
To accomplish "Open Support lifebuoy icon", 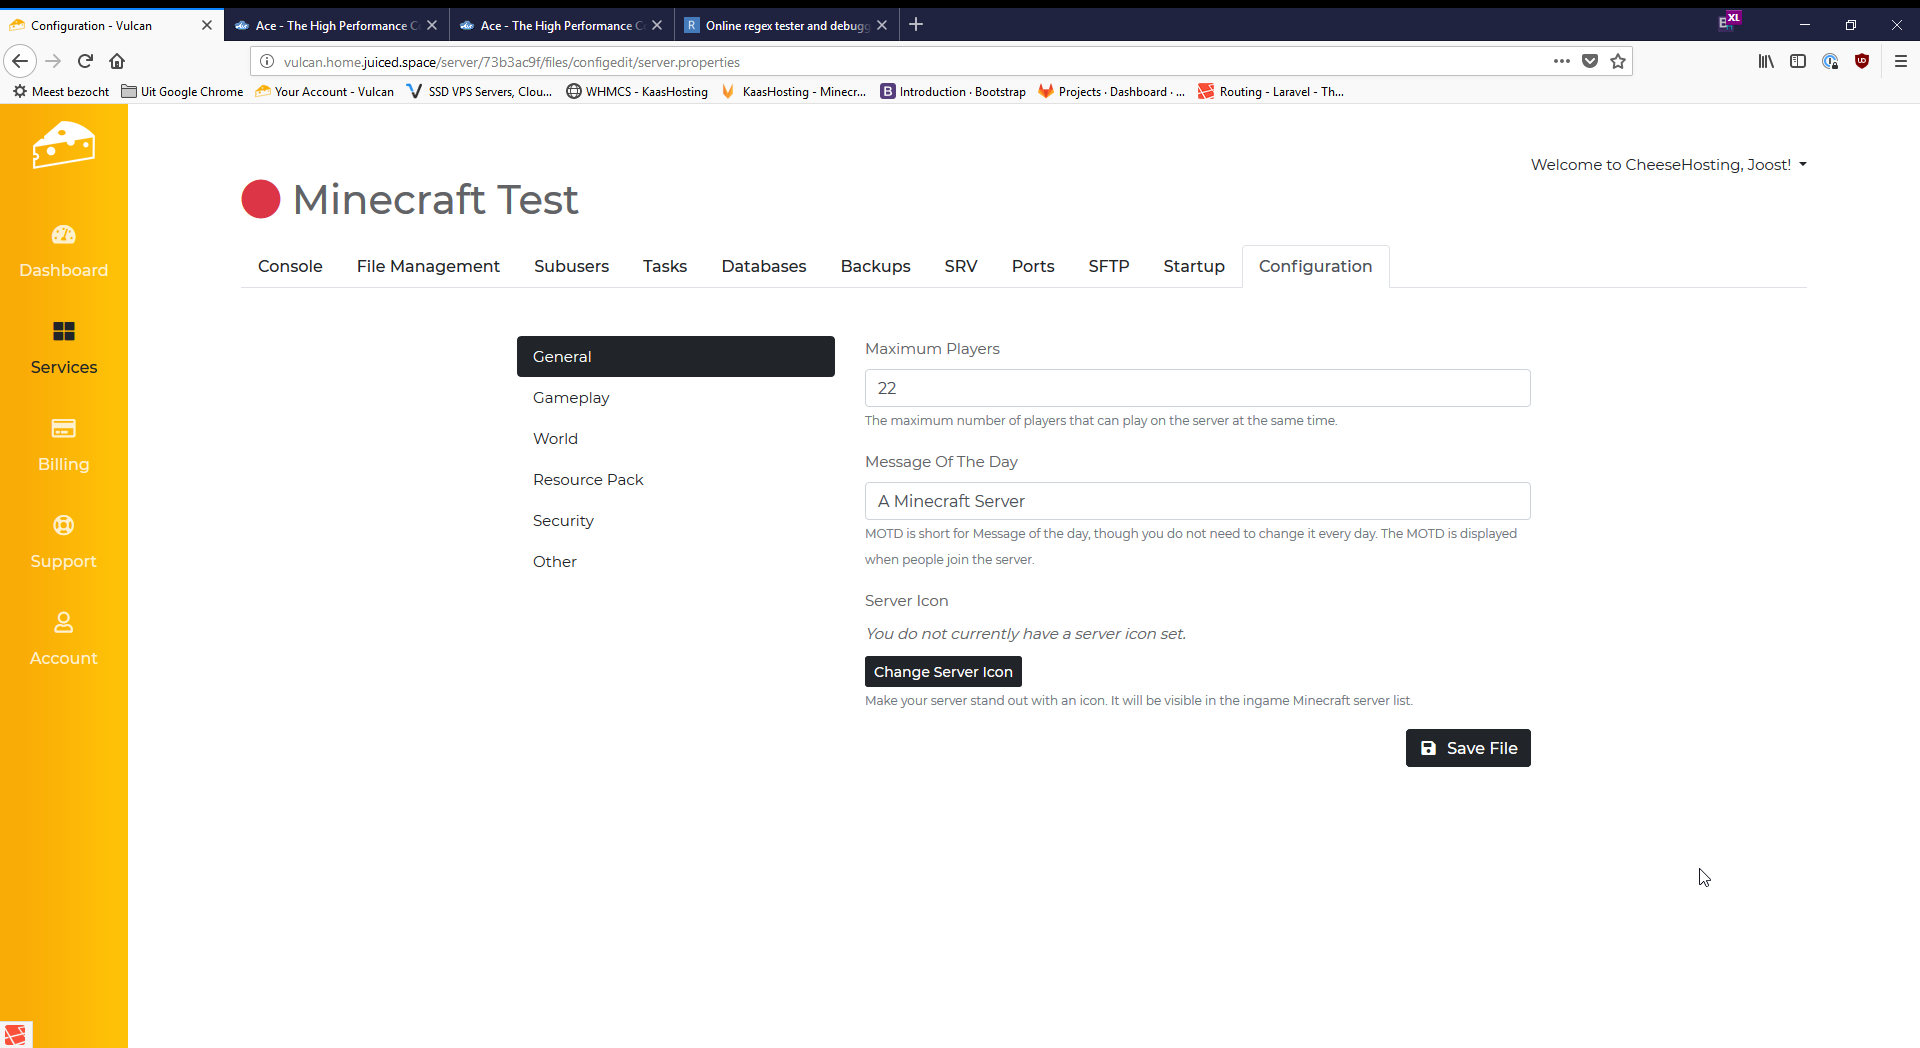I will pos(63,526).
